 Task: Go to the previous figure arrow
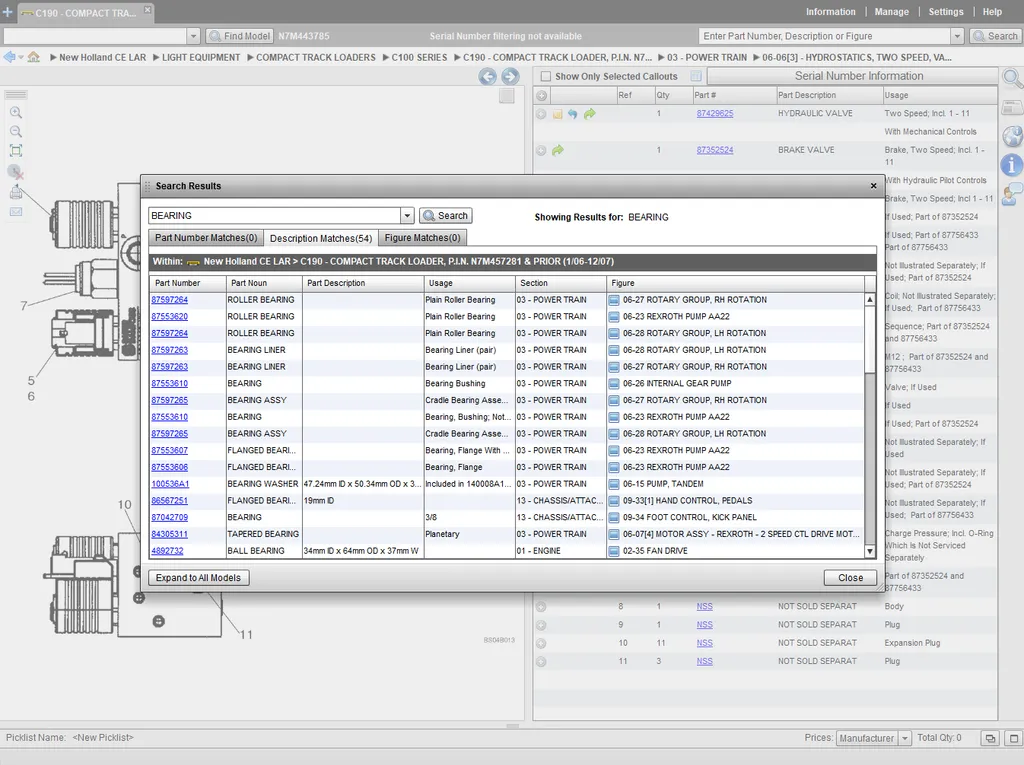click(x=487, y=76)
